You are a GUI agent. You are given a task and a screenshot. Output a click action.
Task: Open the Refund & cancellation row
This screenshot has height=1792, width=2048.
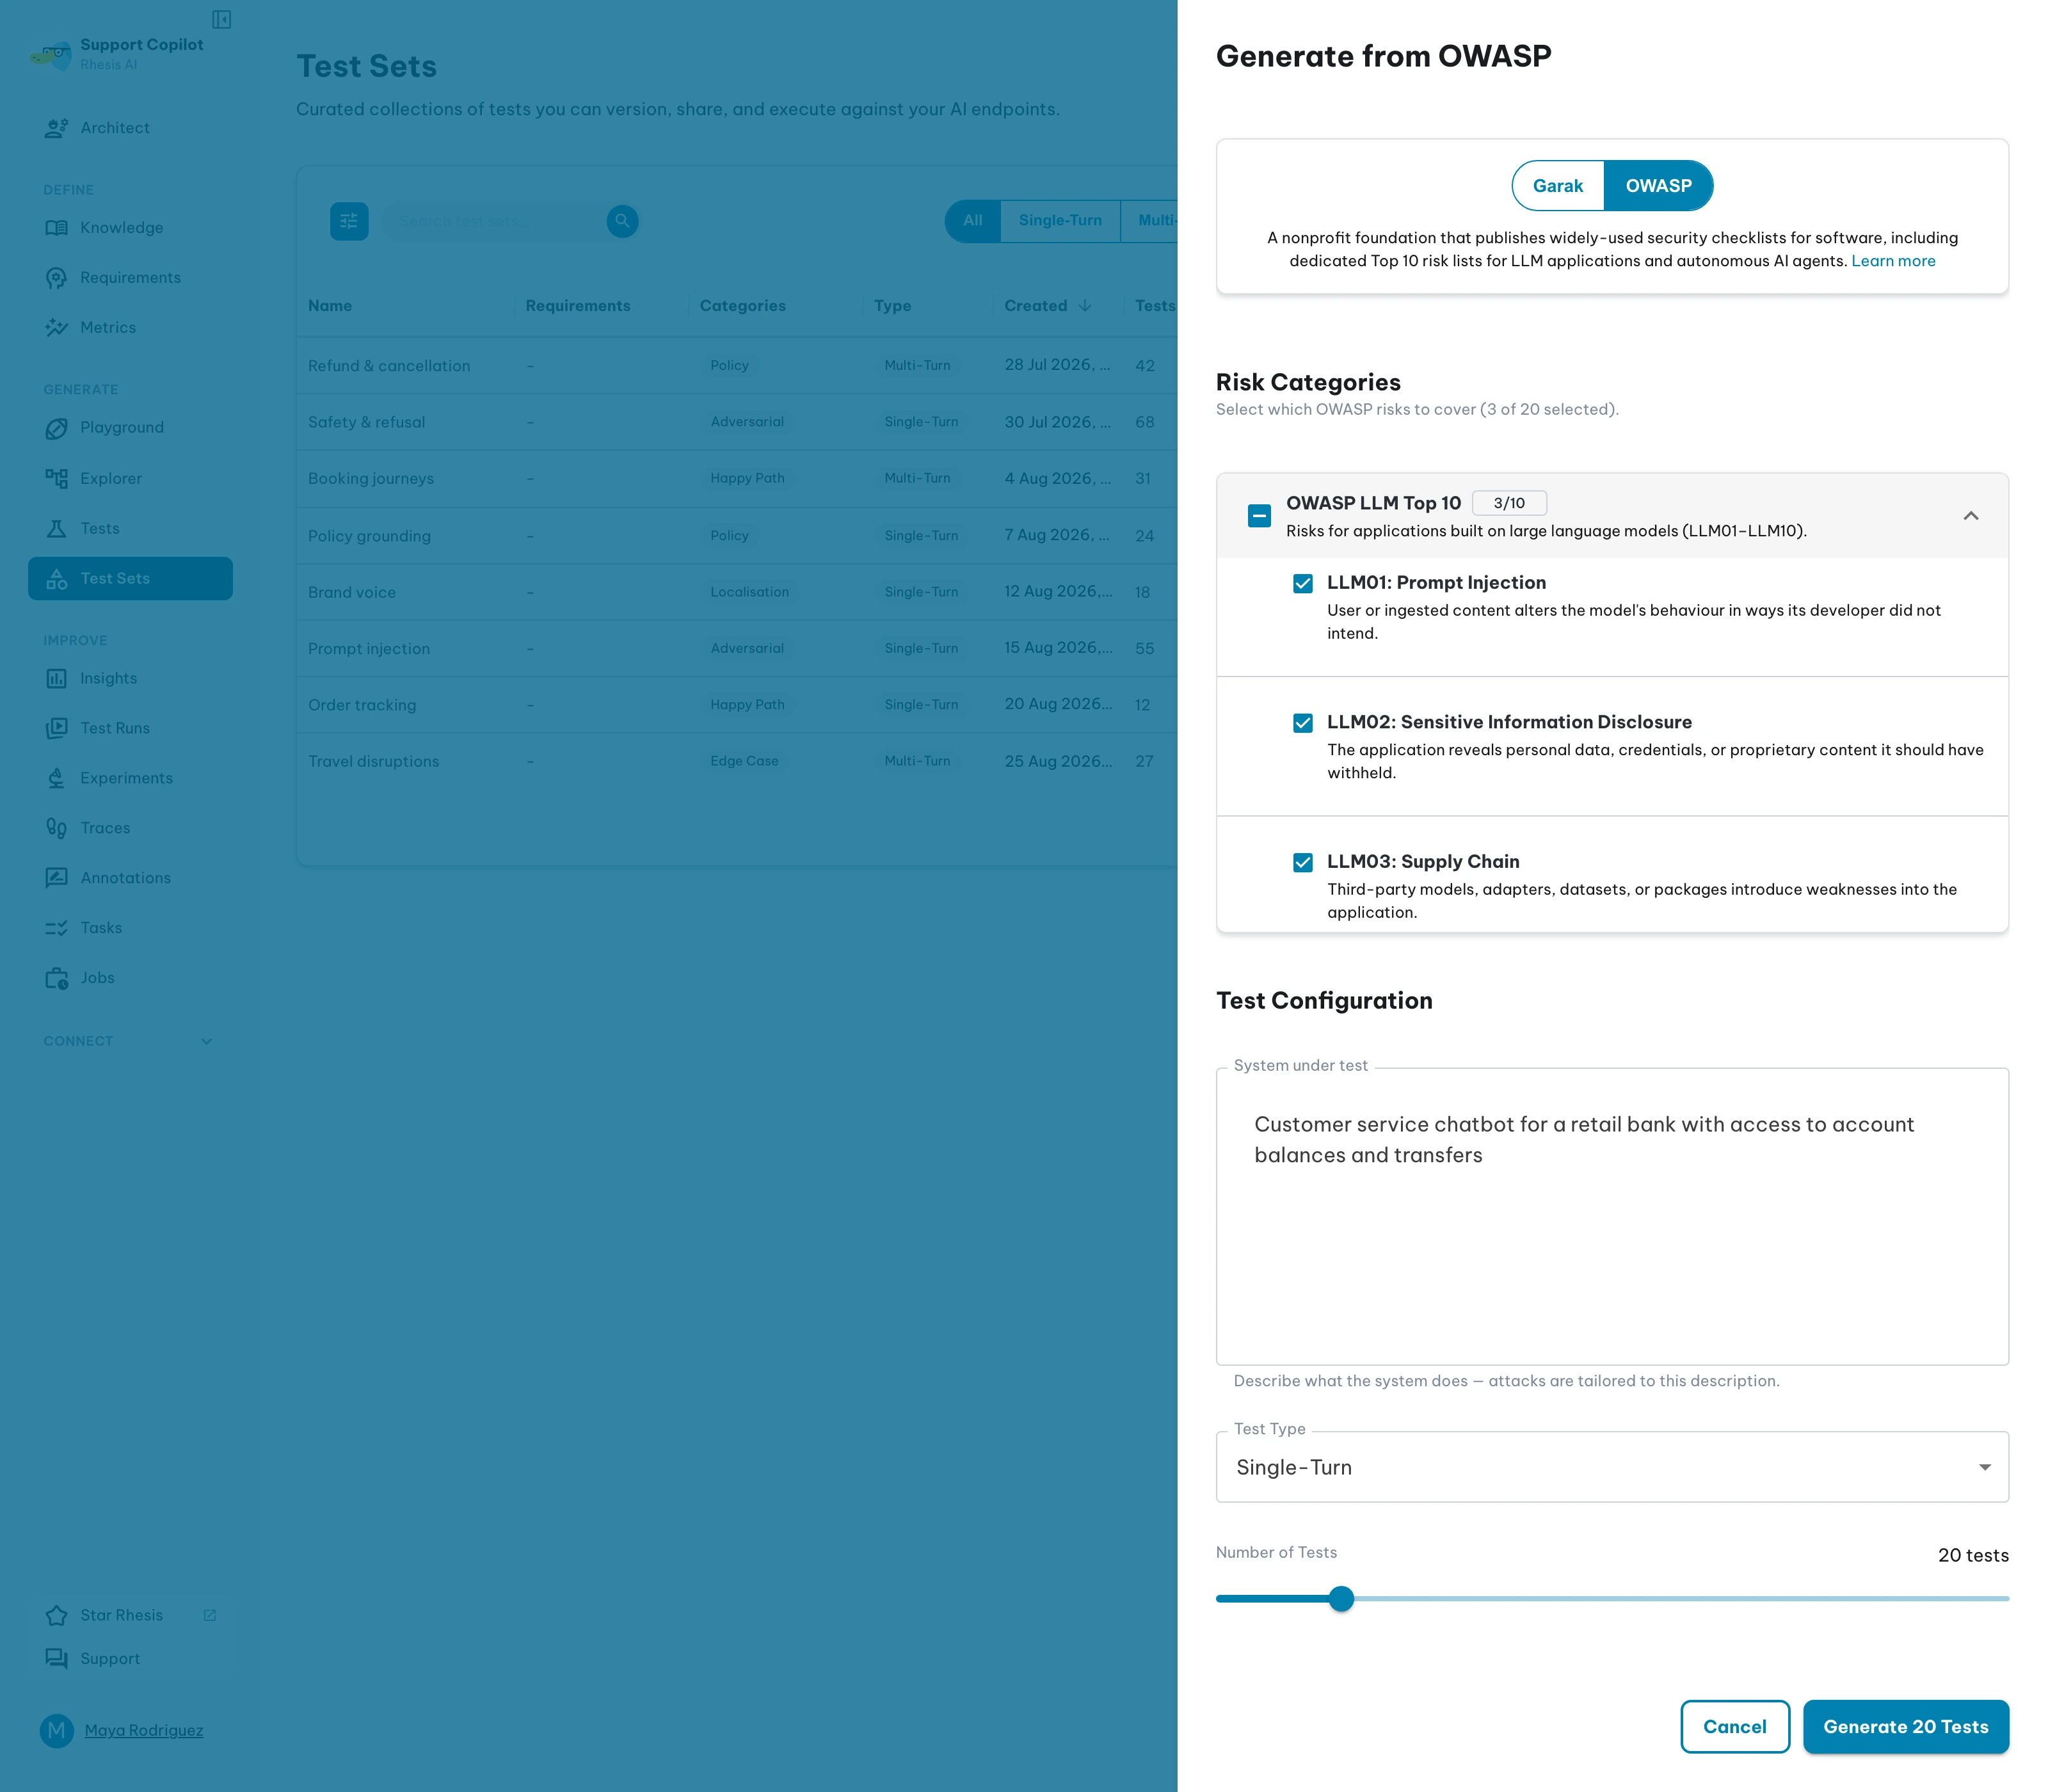(736, 366)
